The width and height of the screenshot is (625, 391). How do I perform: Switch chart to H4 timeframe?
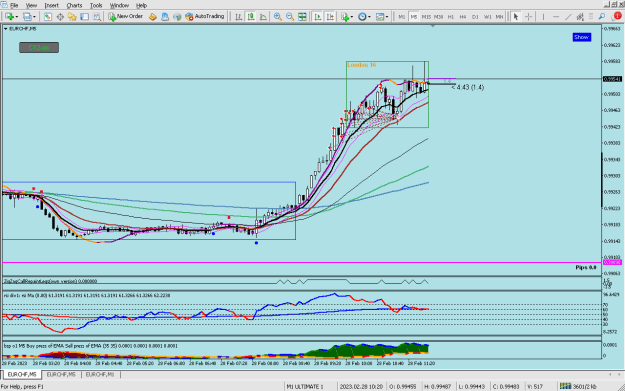point(463,17)
